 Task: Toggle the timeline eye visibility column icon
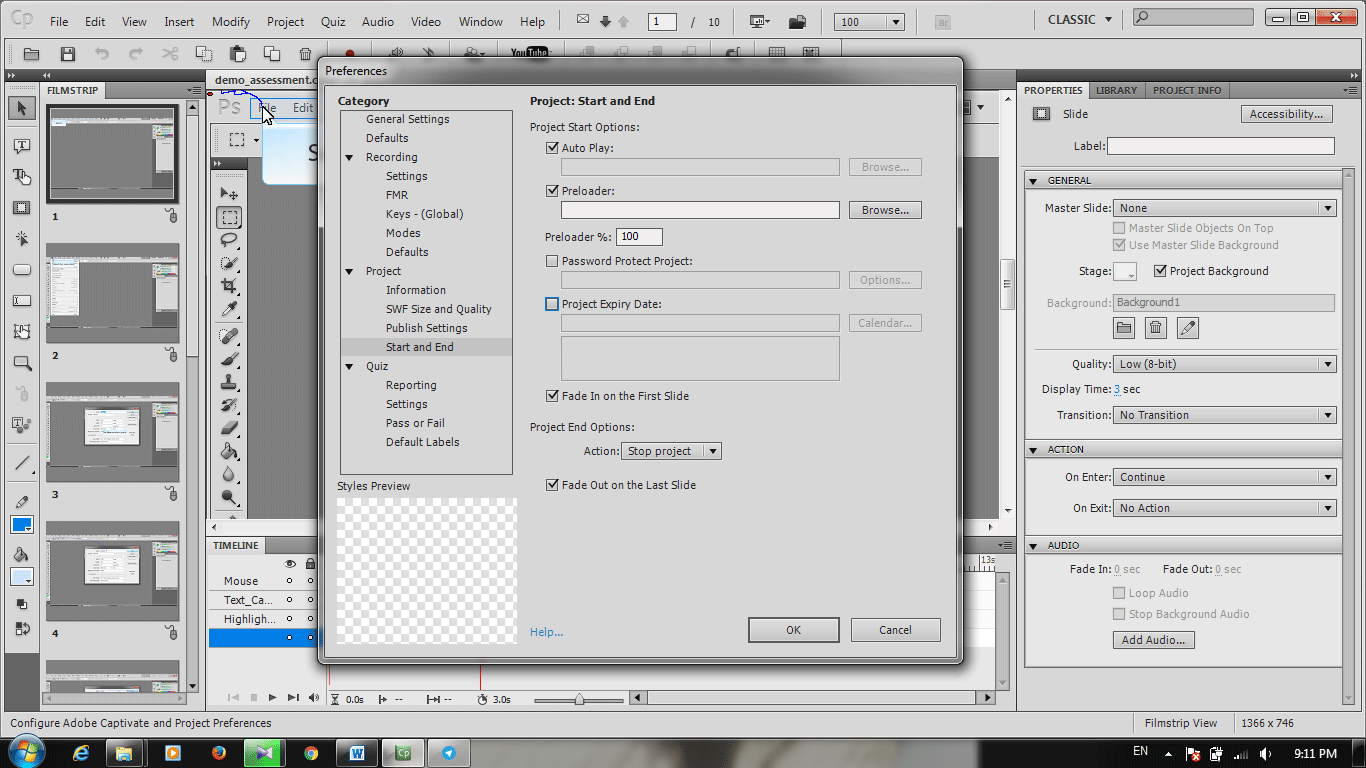tap(290, 564)
